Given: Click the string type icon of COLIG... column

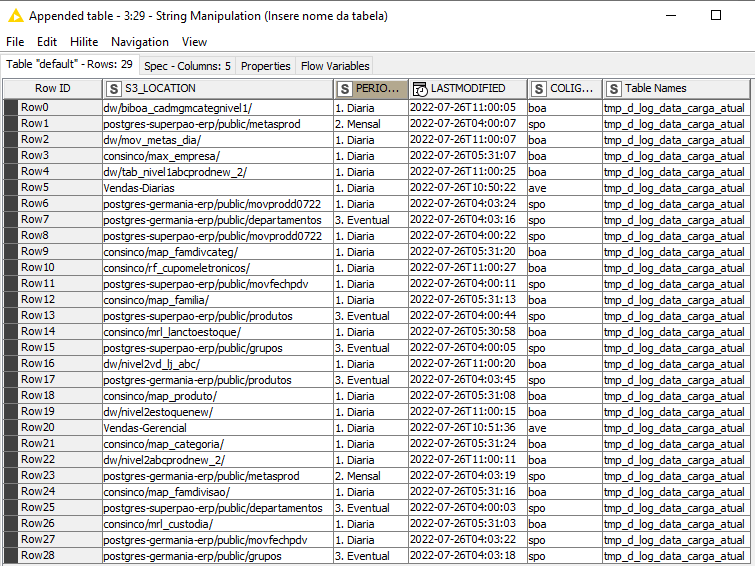Looking at the screenshot, I should pos(538,89).
